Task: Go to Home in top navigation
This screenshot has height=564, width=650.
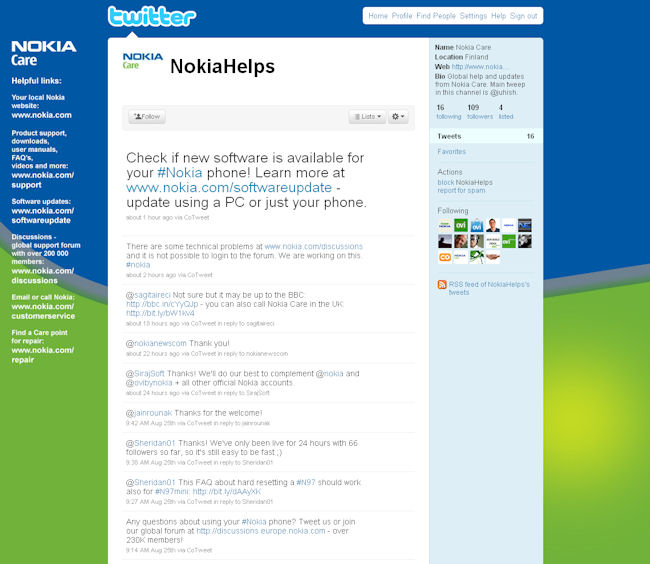Action: coord(378,16)
